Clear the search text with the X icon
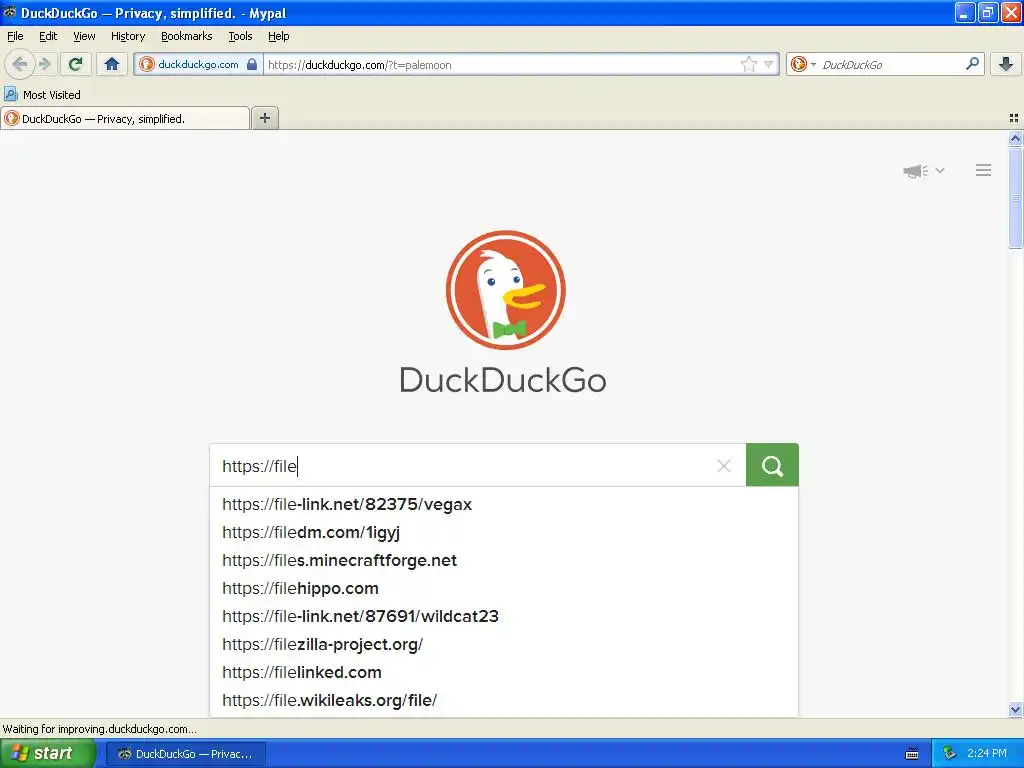This screenshot has width=1024, height=768. coord(724,466)
